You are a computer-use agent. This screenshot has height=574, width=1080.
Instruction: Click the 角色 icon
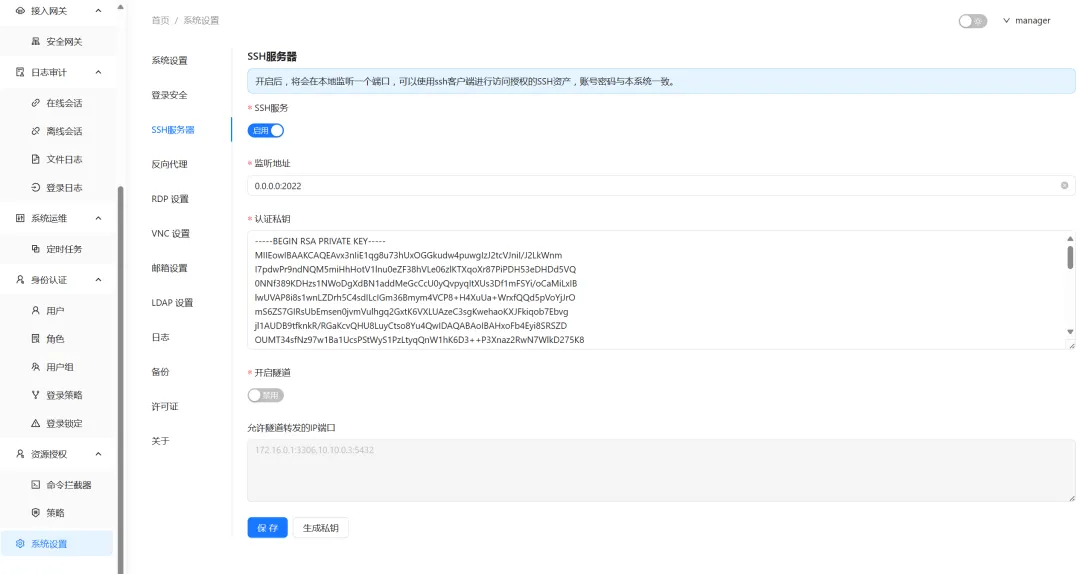tap(36, 338)
